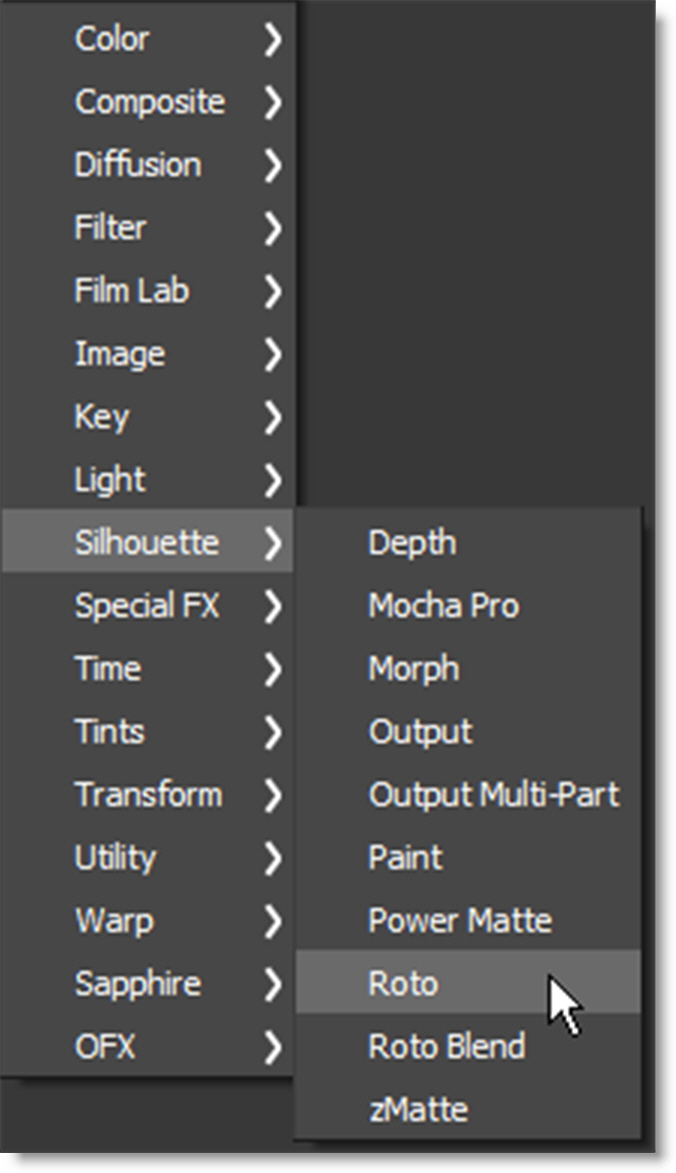The width and height of the screenshot is (676, 1173).
Task: Expand the Filter submenu arrow
Action: [x=272, y=229]
